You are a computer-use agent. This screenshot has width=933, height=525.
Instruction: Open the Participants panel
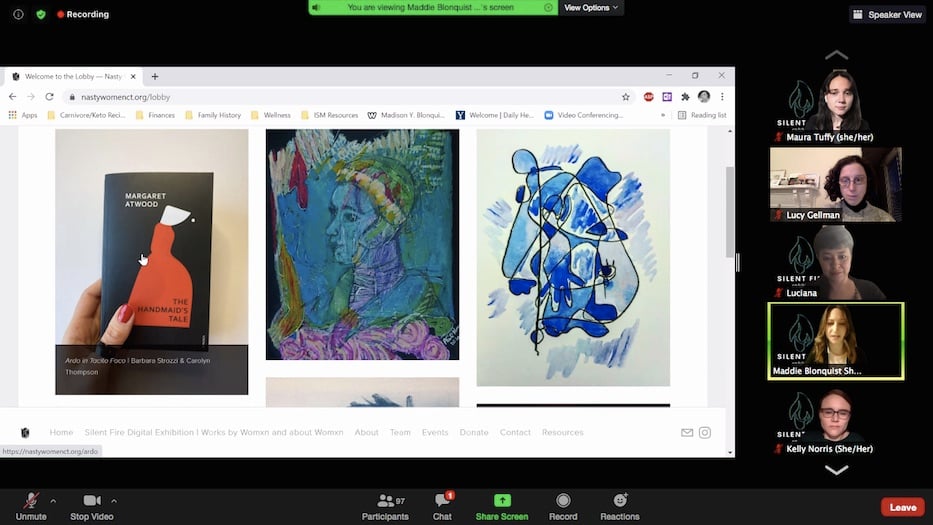[385, 508]
